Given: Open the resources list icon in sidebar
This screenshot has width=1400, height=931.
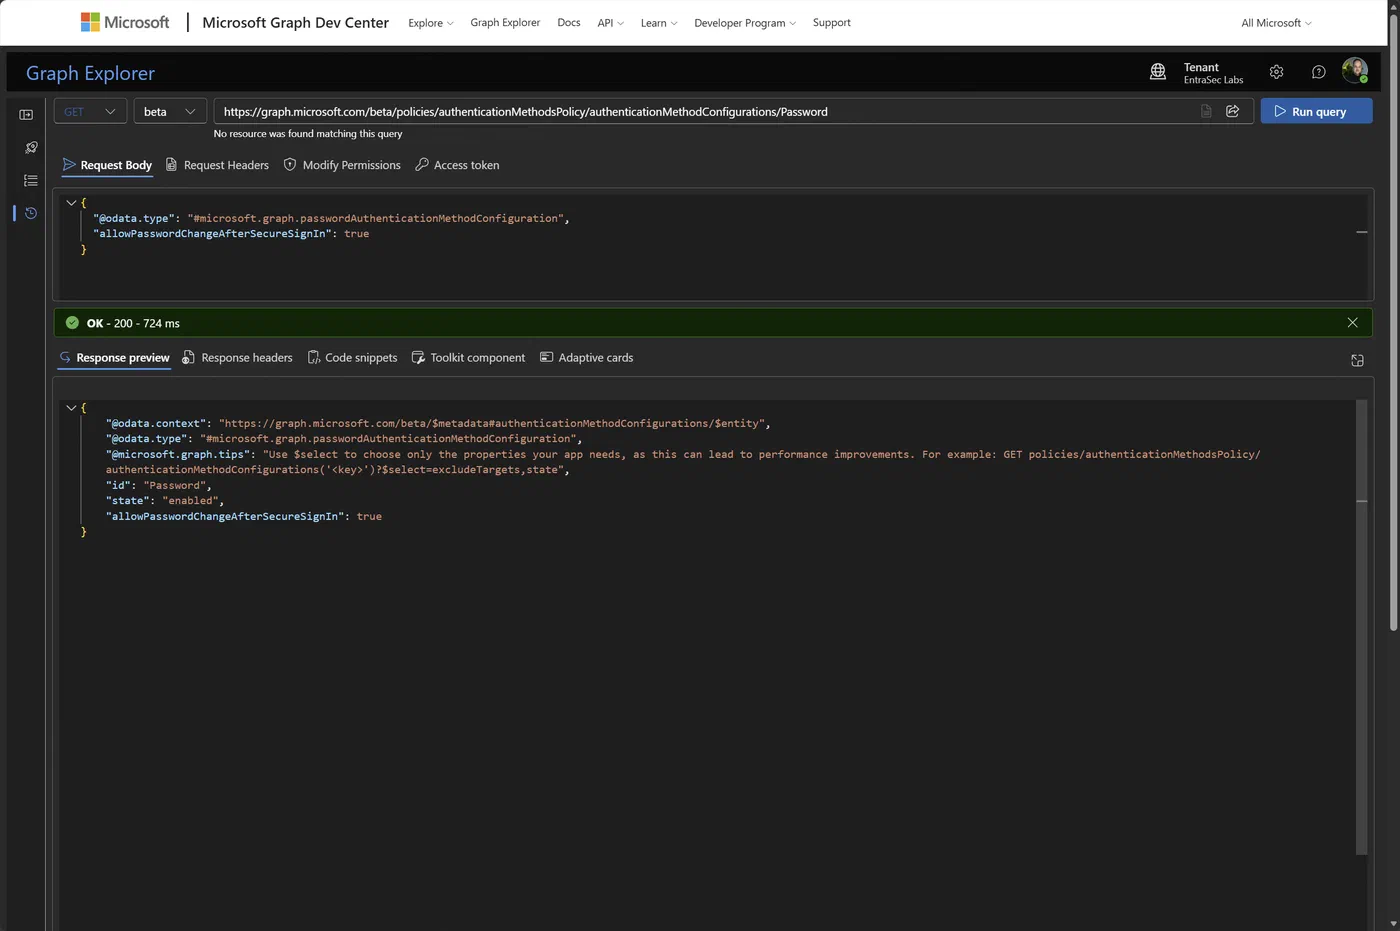Looking at the screenshot, I should click(31, 181).
